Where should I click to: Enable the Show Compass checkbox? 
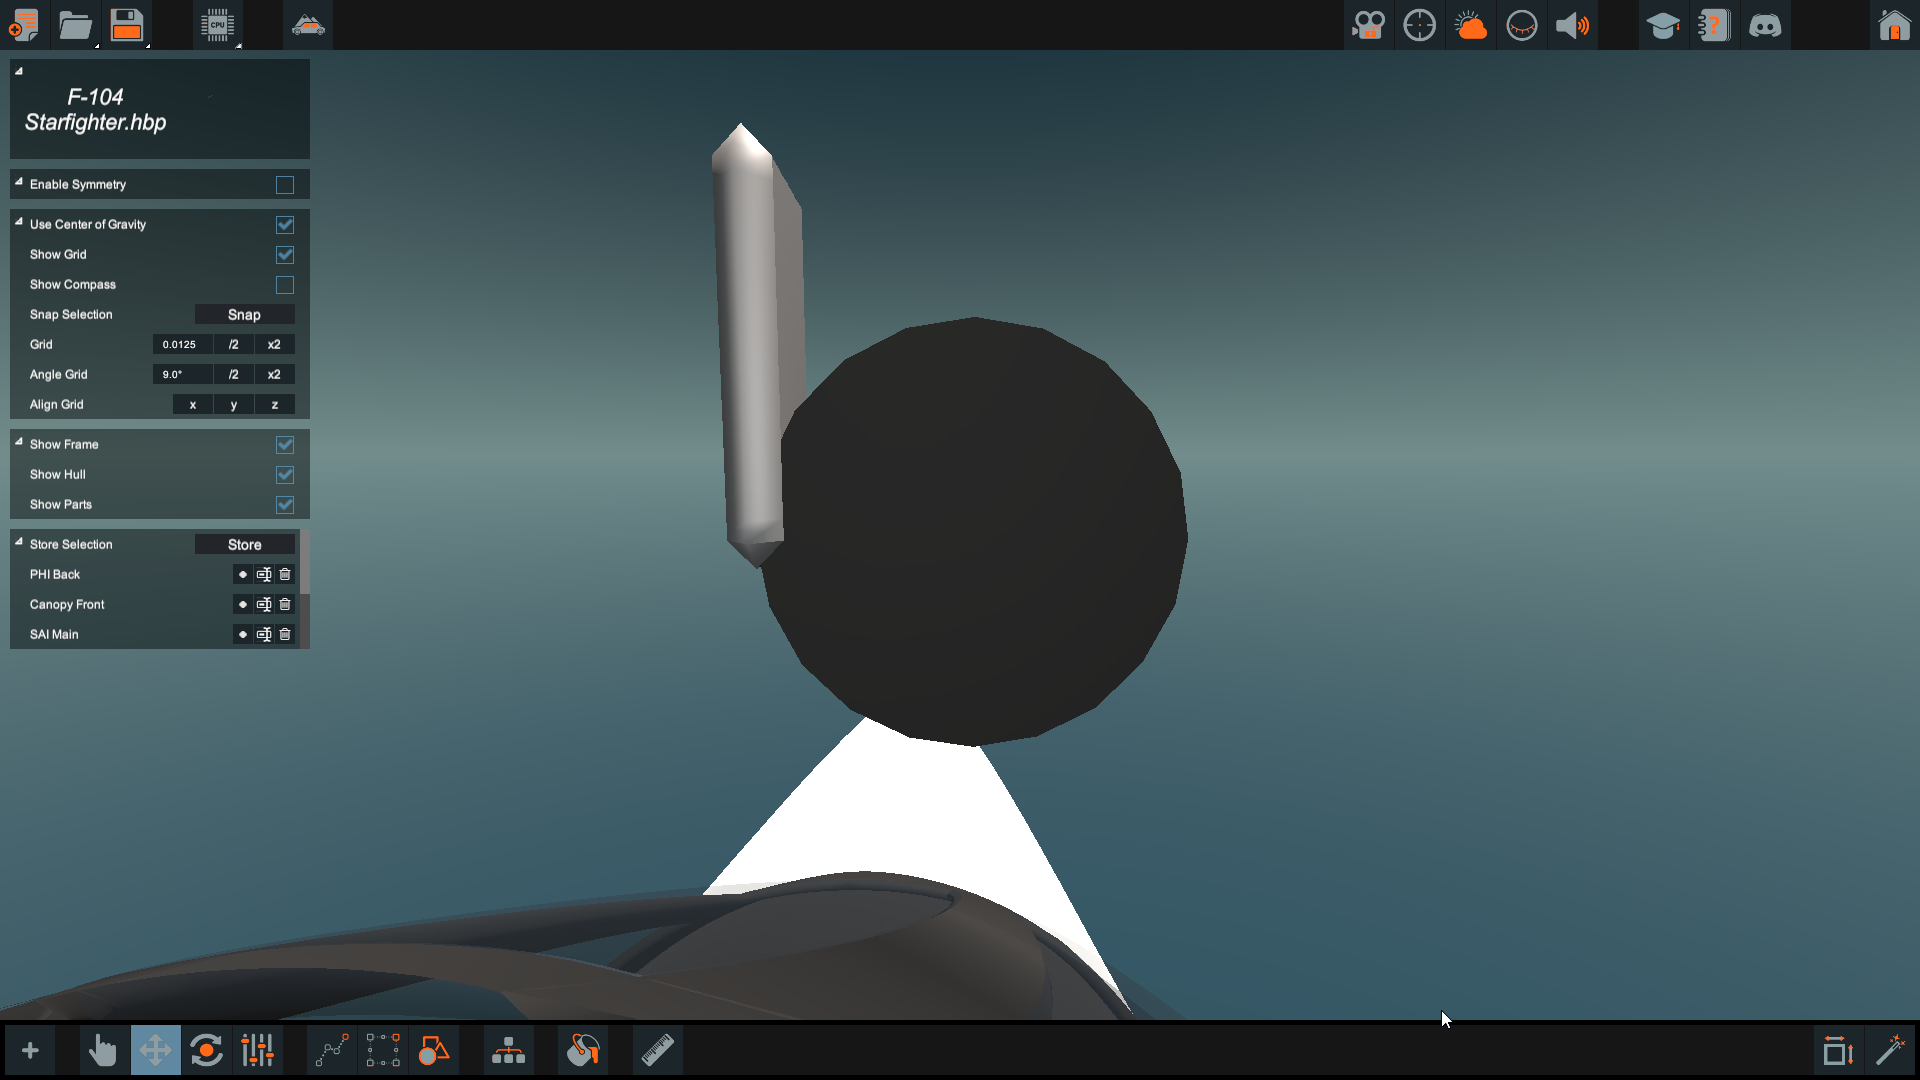coord(285,285)
